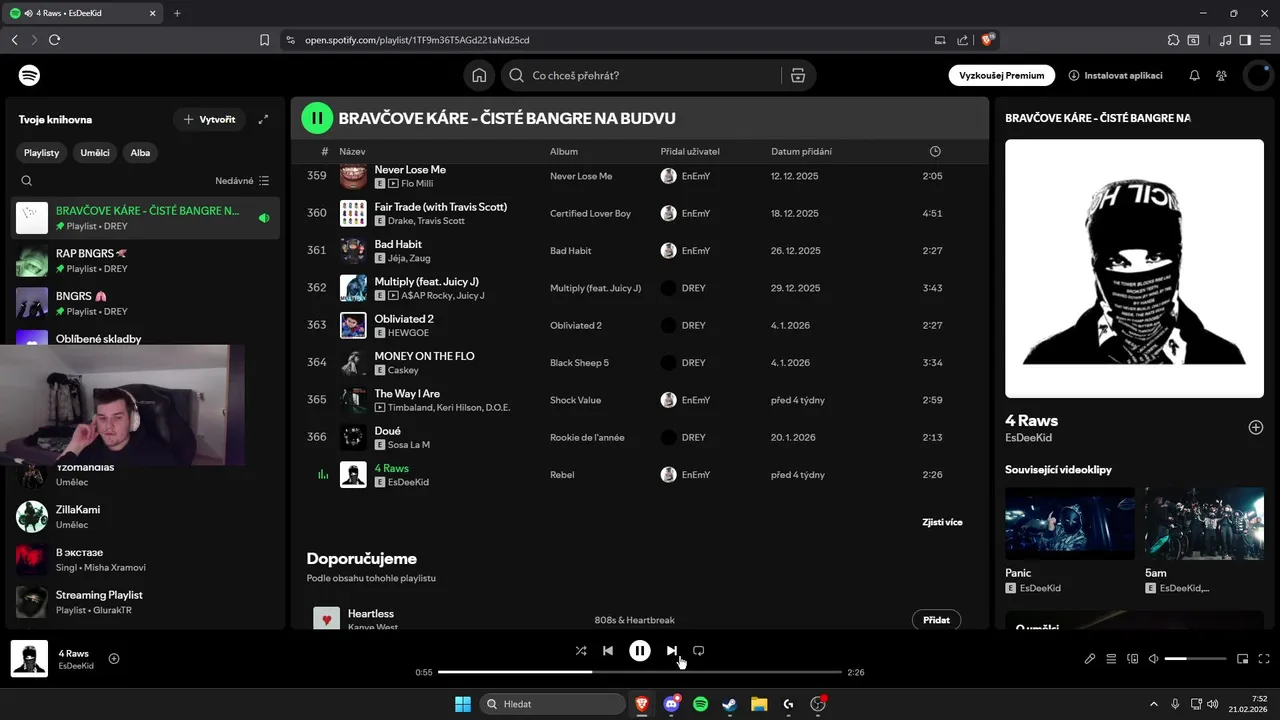Viewport: 1280px width, 720px height.
Task: Toggle shuffle in player controls
Action: pyautogui.click(x=581, y=651)
